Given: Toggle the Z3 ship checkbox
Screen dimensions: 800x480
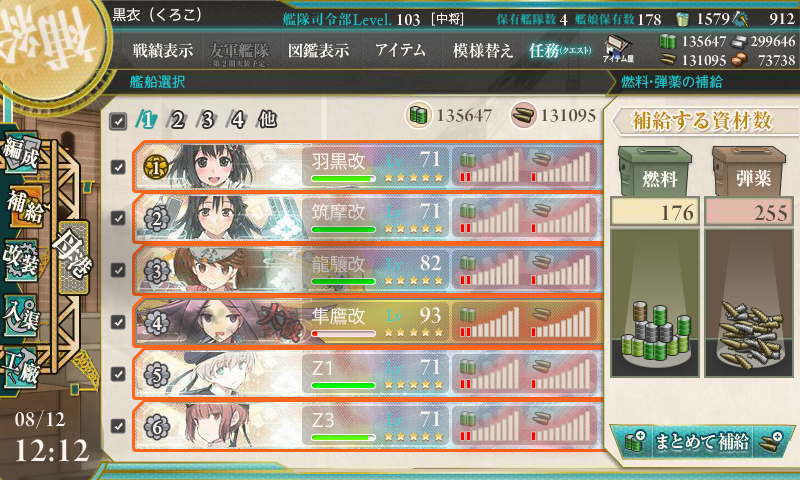Looking at the screenshot, I should pyautogui.click(x=118, y=425).
